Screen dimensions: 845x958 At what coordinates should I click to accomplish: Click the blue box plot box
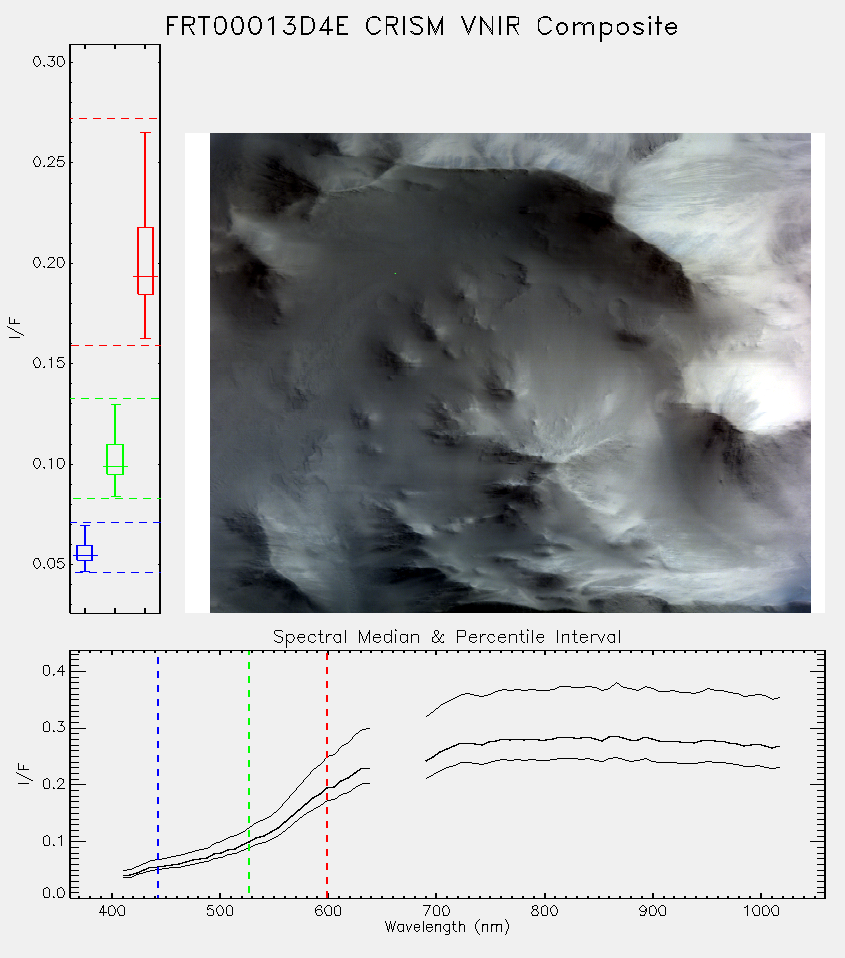(x=84, y=552)
